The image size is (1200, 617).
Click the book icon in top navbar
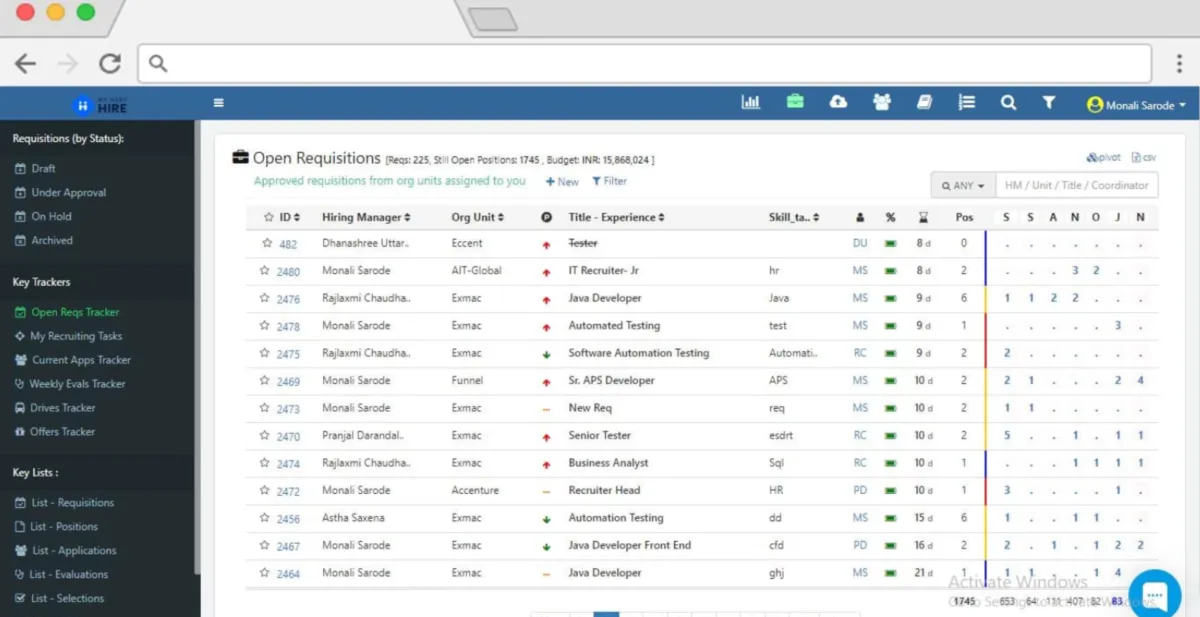(x=924, y=102)
